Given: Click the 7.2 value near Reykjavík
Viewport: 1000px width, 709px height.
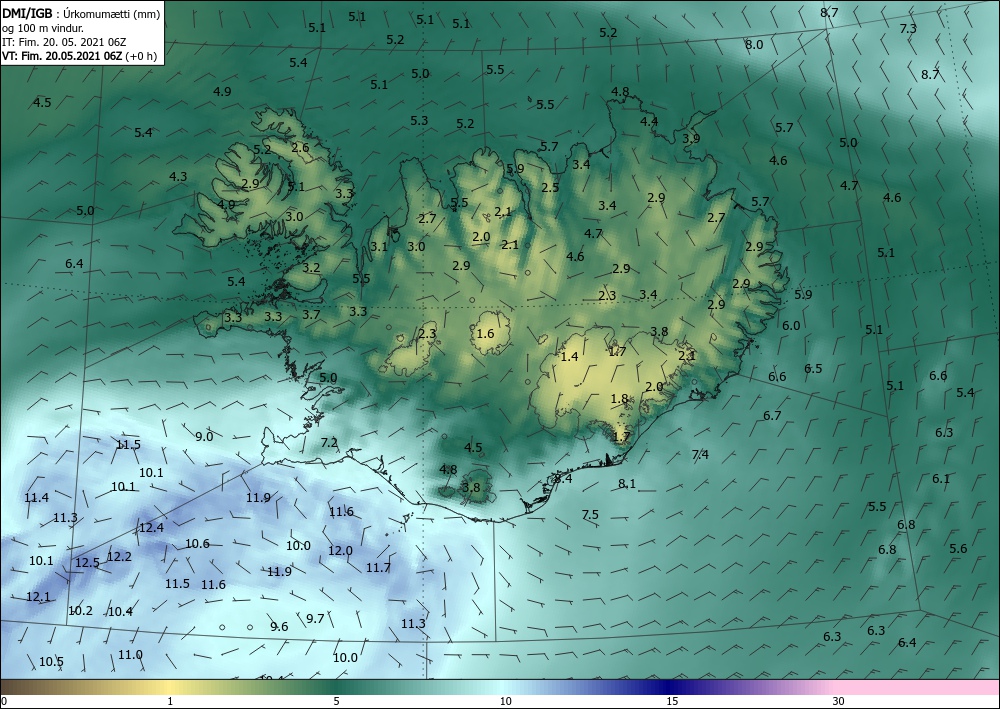Looking at the screenshot, I should (x=329, y=442).
